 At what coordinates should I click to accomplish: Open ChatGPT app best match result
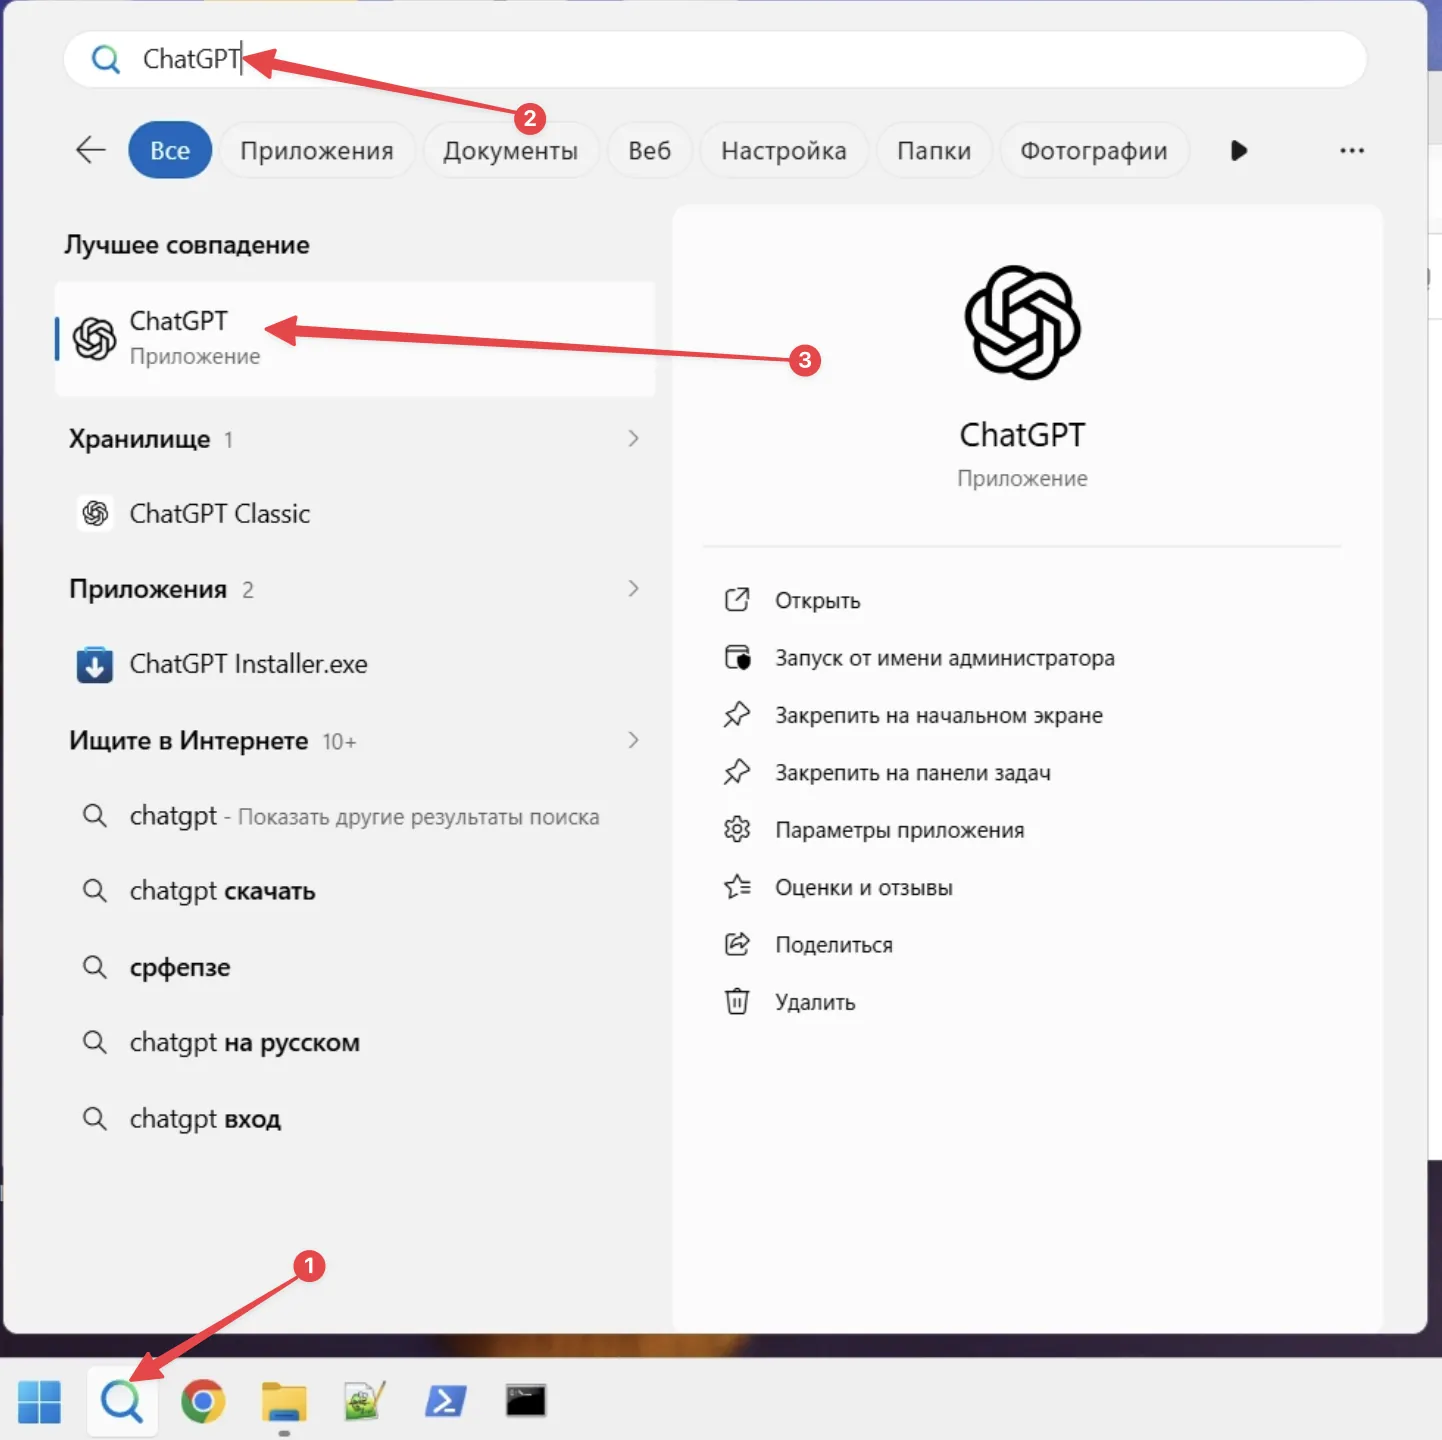355,339
